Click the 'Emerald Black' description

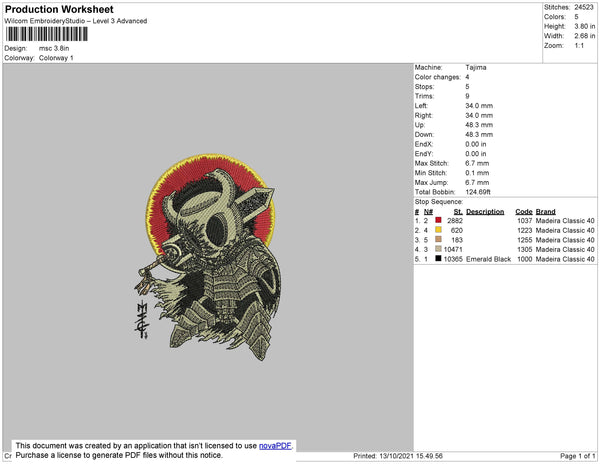pyautogui.click(x=489, y=259)
